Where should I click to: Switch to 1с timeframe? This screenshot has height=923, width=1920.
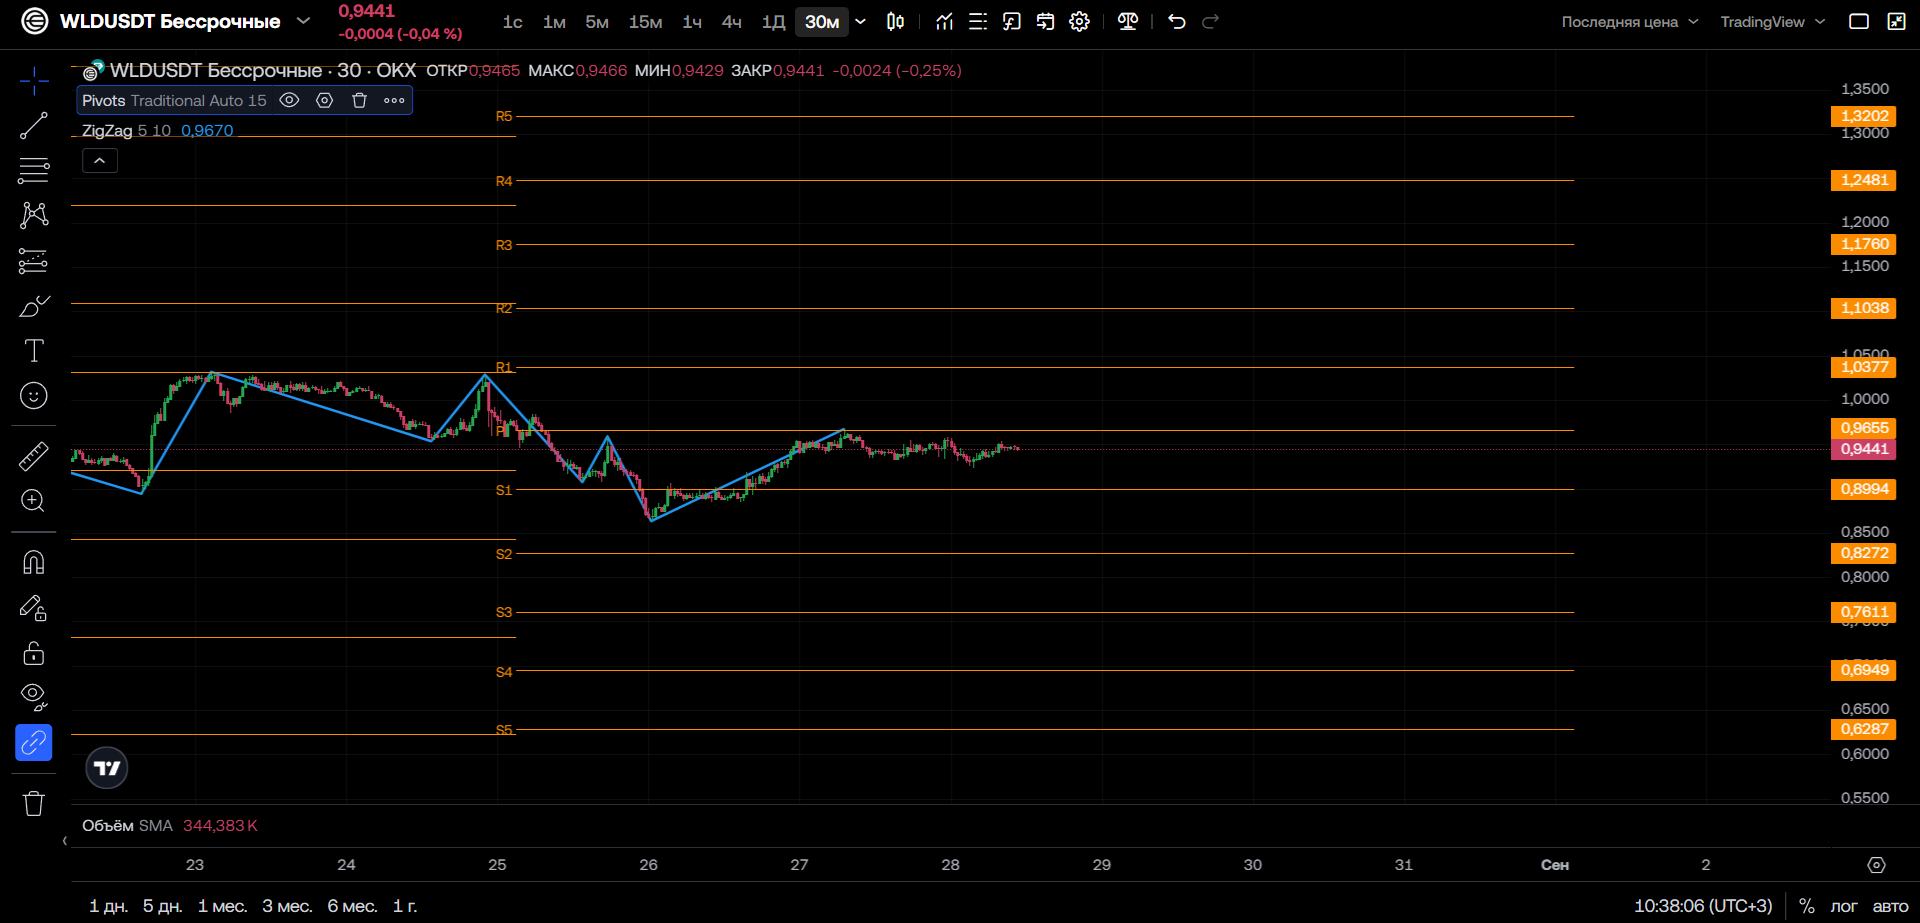(513, 22)
